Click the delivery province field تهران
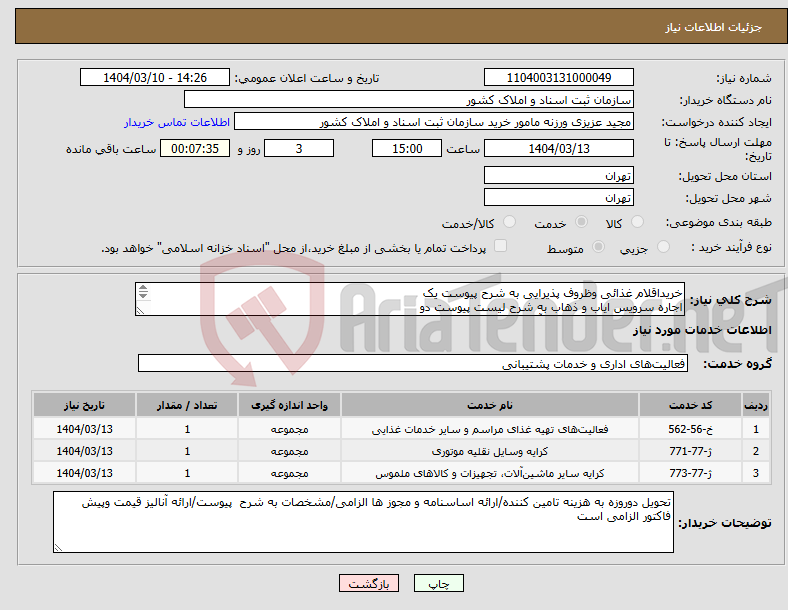The width and height of the screenshot is (788, 610). coord(558,175)
